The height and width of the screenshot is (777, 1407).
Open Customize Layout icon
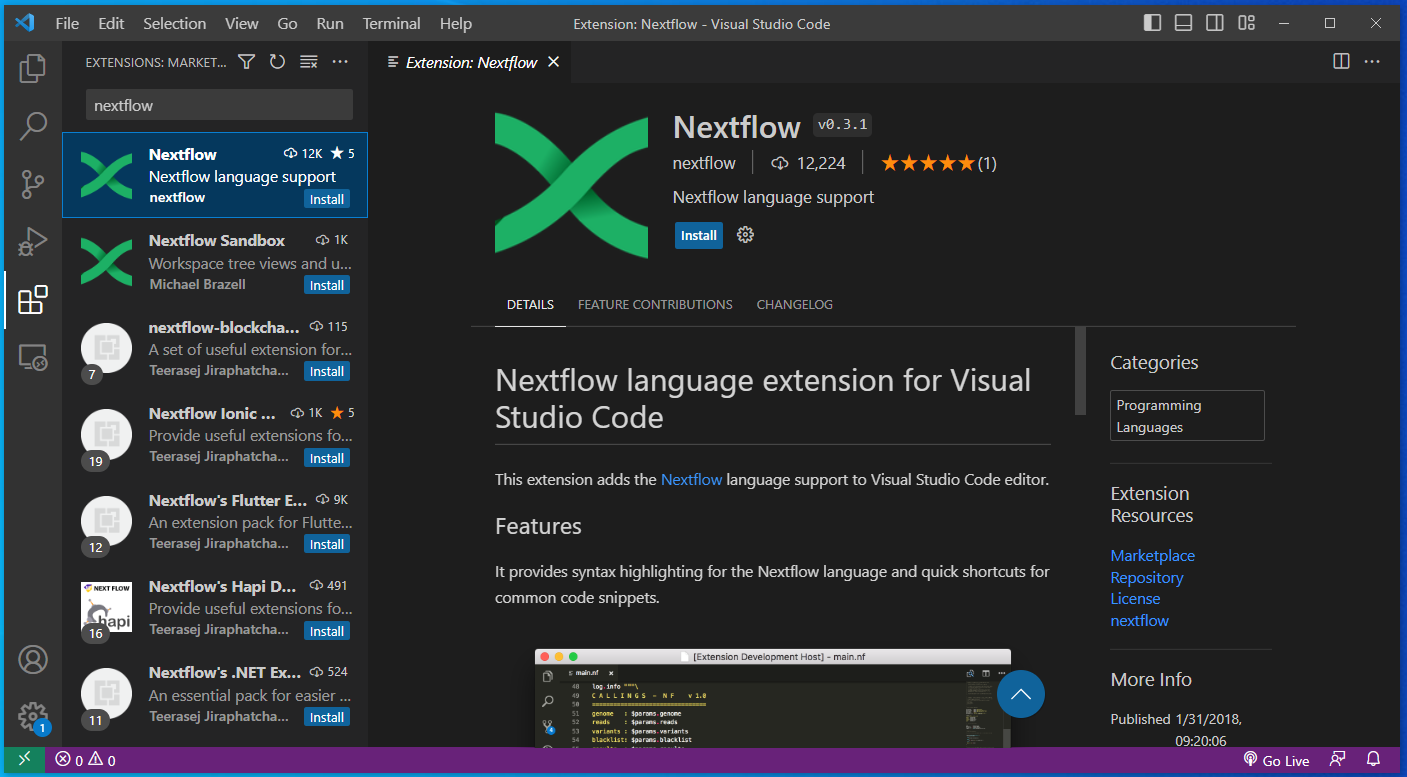(x=1246, y=23)
